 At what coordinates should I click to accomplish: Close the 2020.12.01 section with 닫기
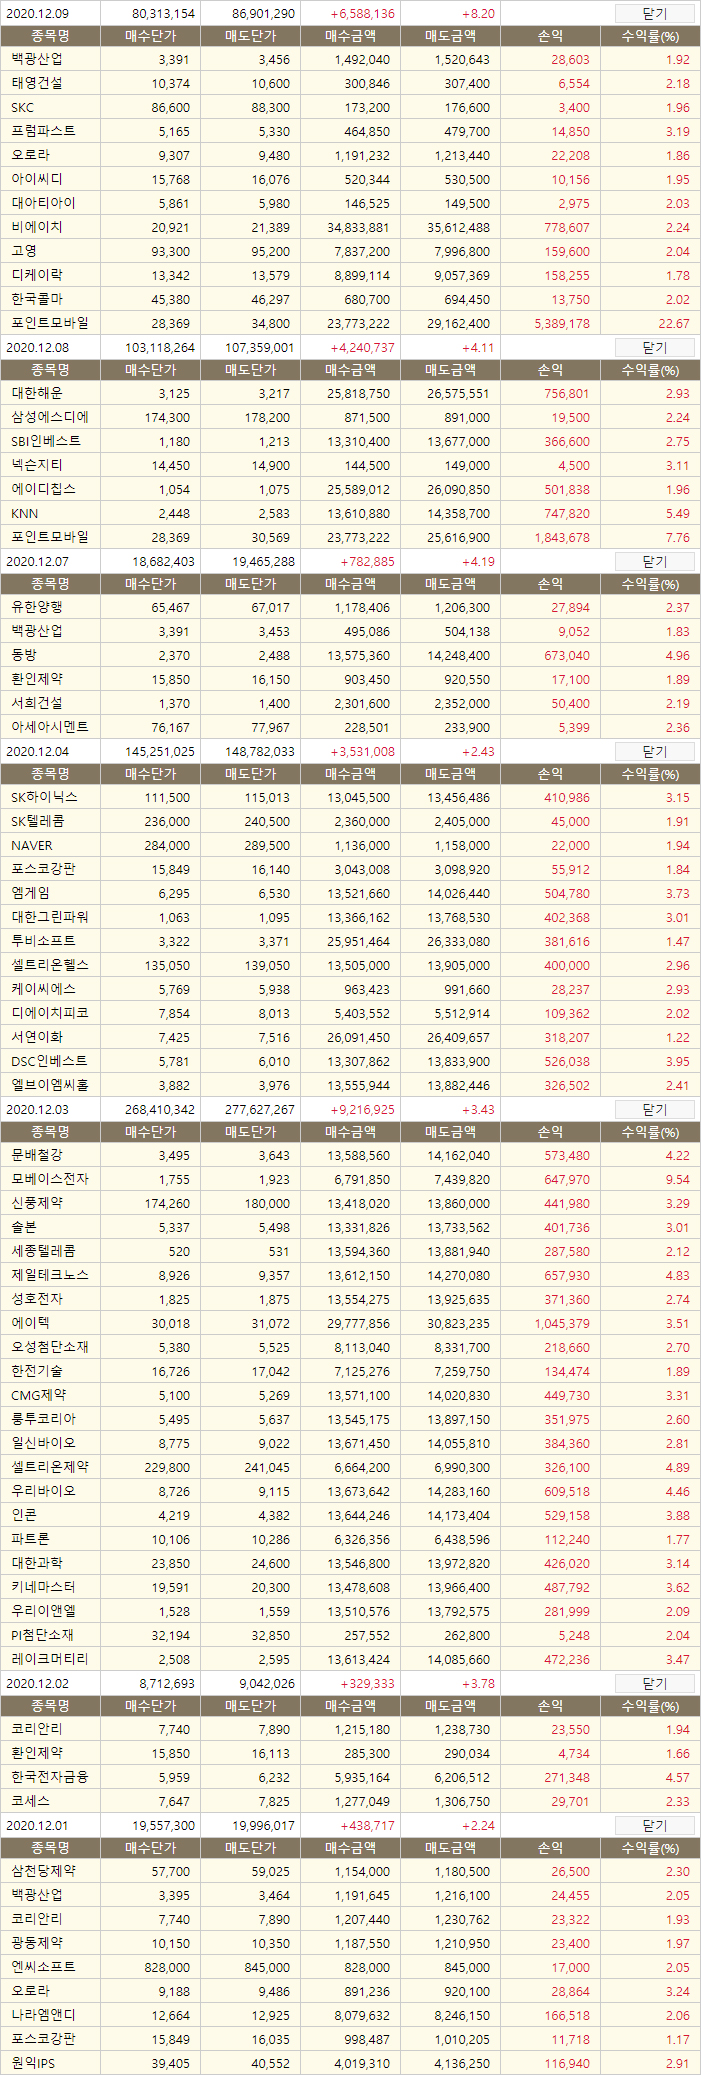point(654,1826)
